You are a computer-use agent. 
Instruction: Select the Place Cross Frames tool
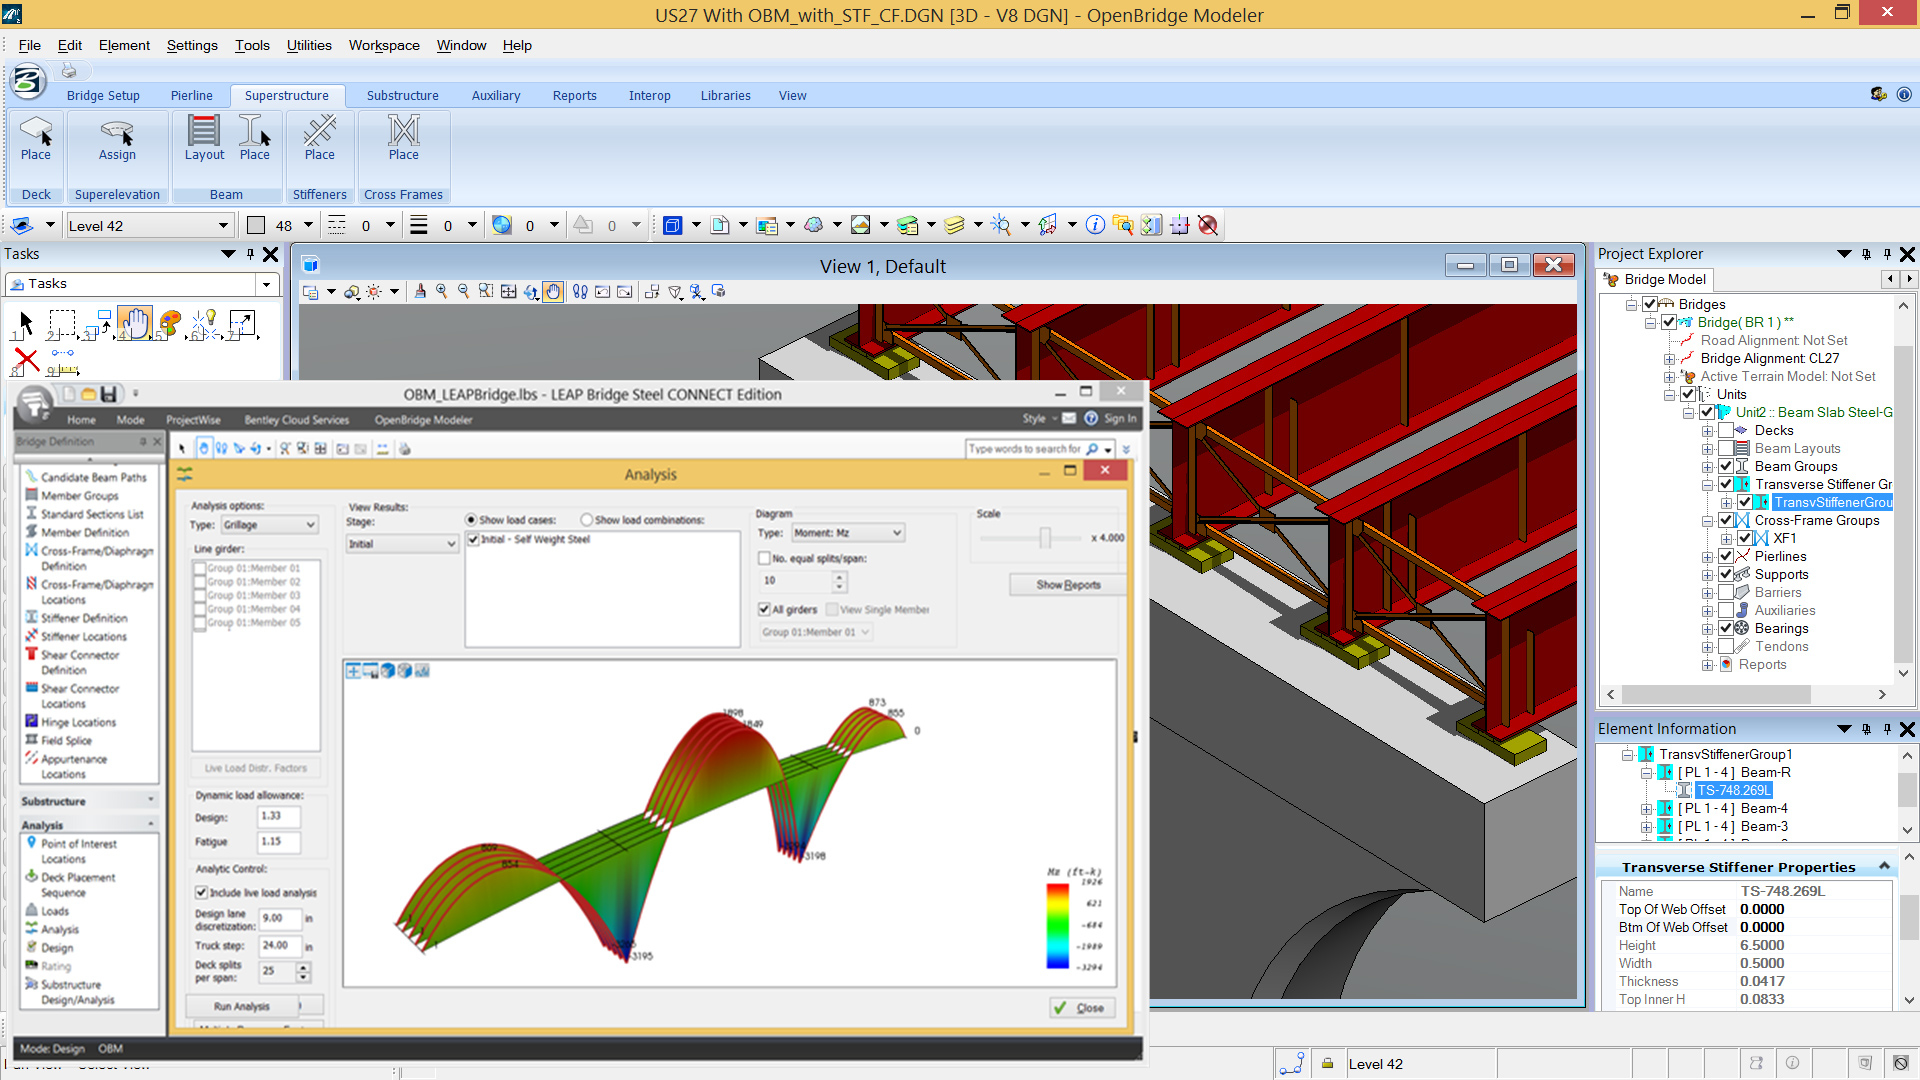(404, 138)
